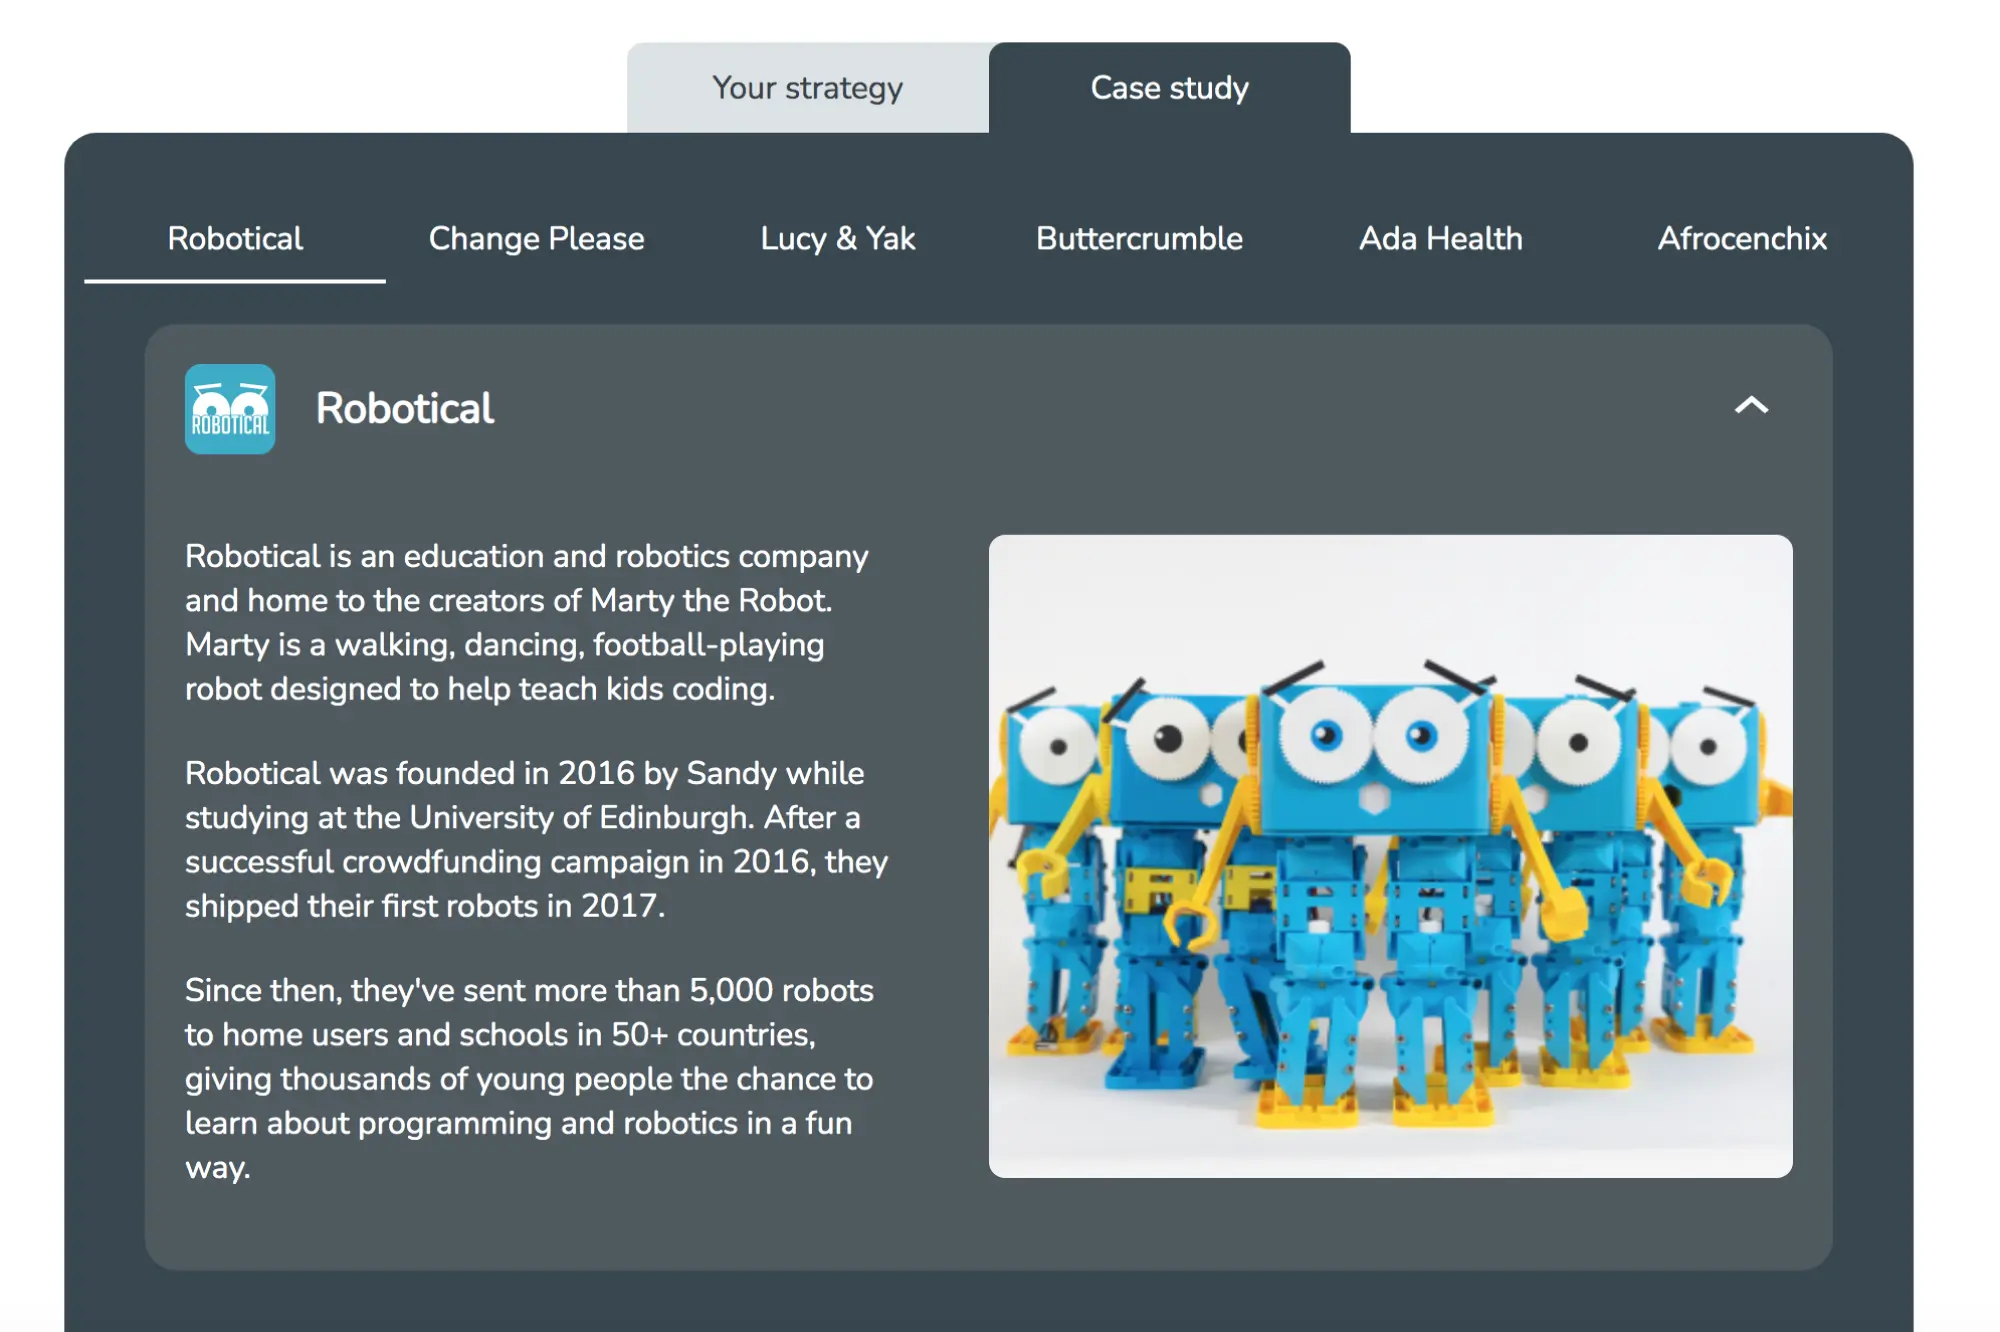This screenshot has width=2000, height=1332.
Task: Open the Change Please case study tab
Action: point(536,239)
